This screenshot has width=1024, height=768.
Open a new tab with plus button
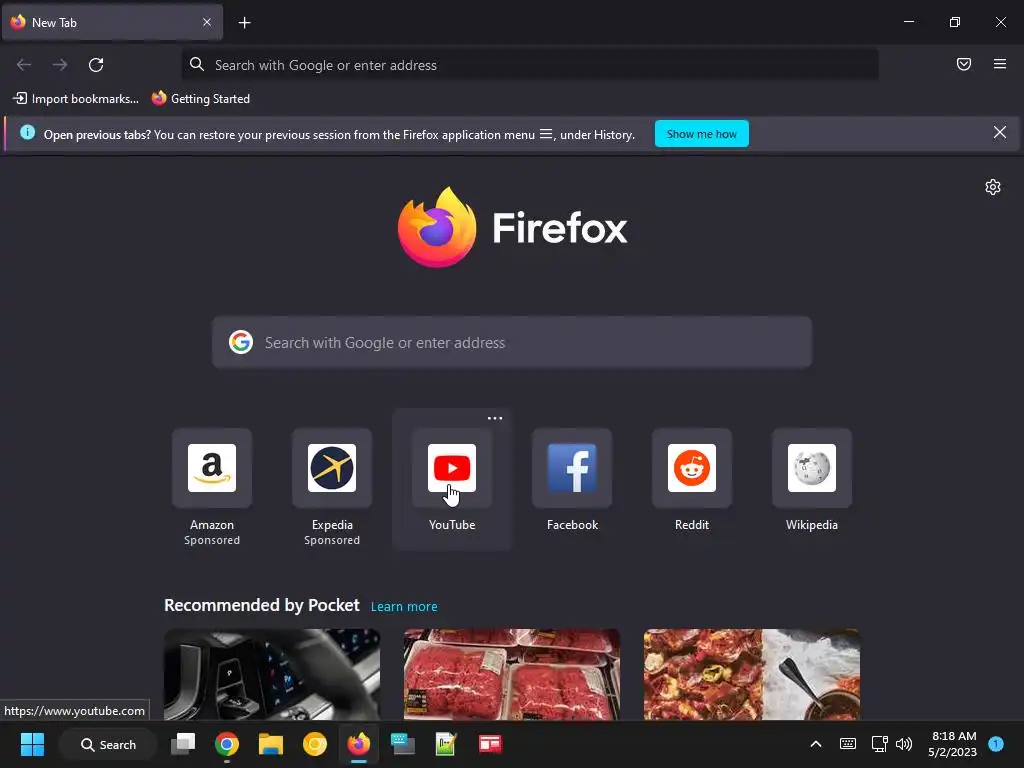pyautogui.click(x=244, y=23)
